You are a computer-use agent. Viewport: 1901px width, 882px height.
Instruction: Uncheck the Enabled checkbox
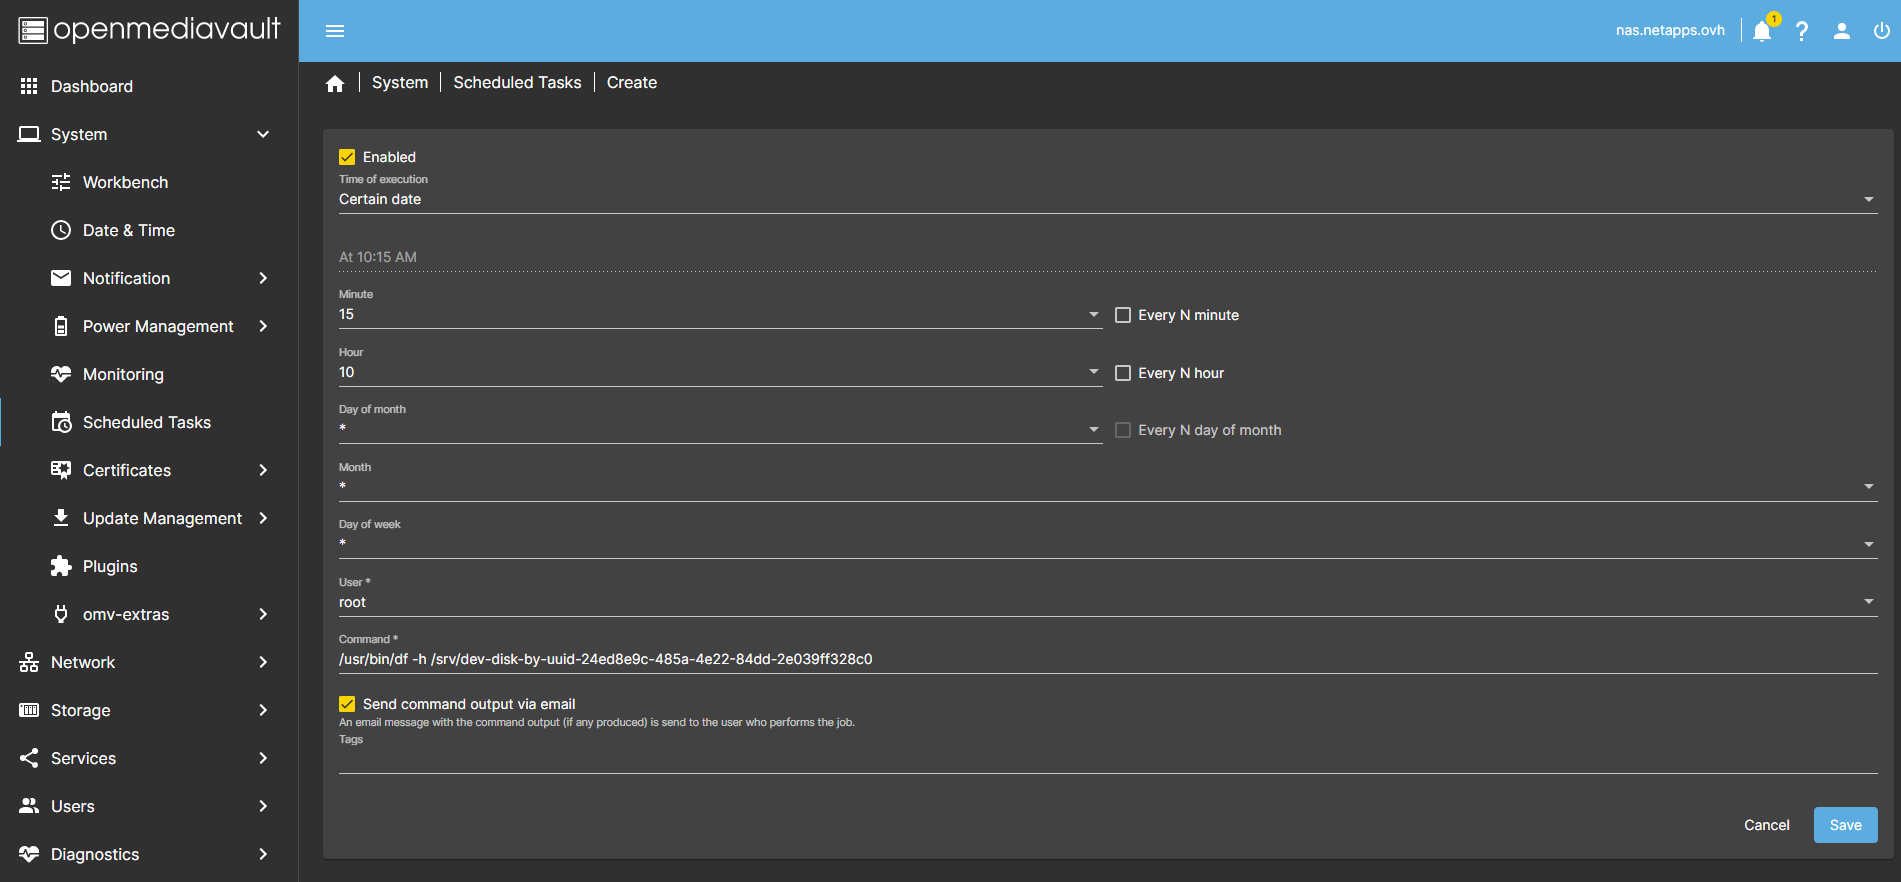coord(347,157)
